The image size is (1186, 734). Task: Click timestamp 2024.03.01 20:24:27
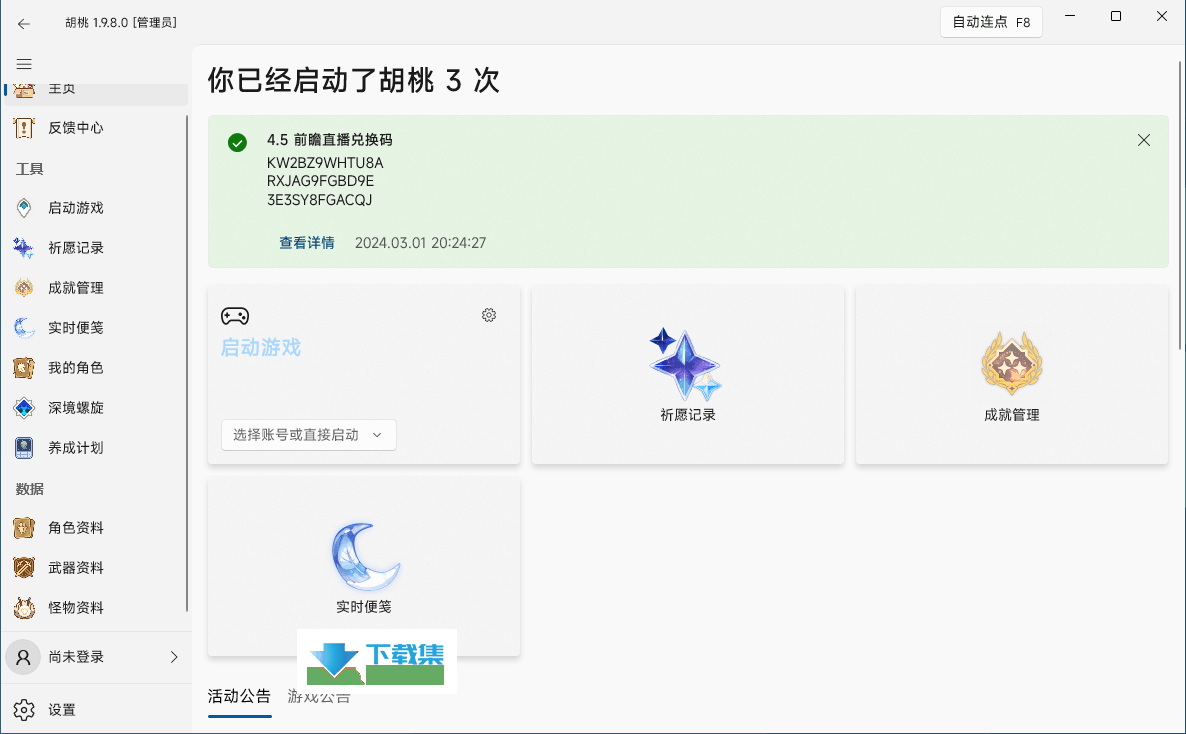coord(421,243)
